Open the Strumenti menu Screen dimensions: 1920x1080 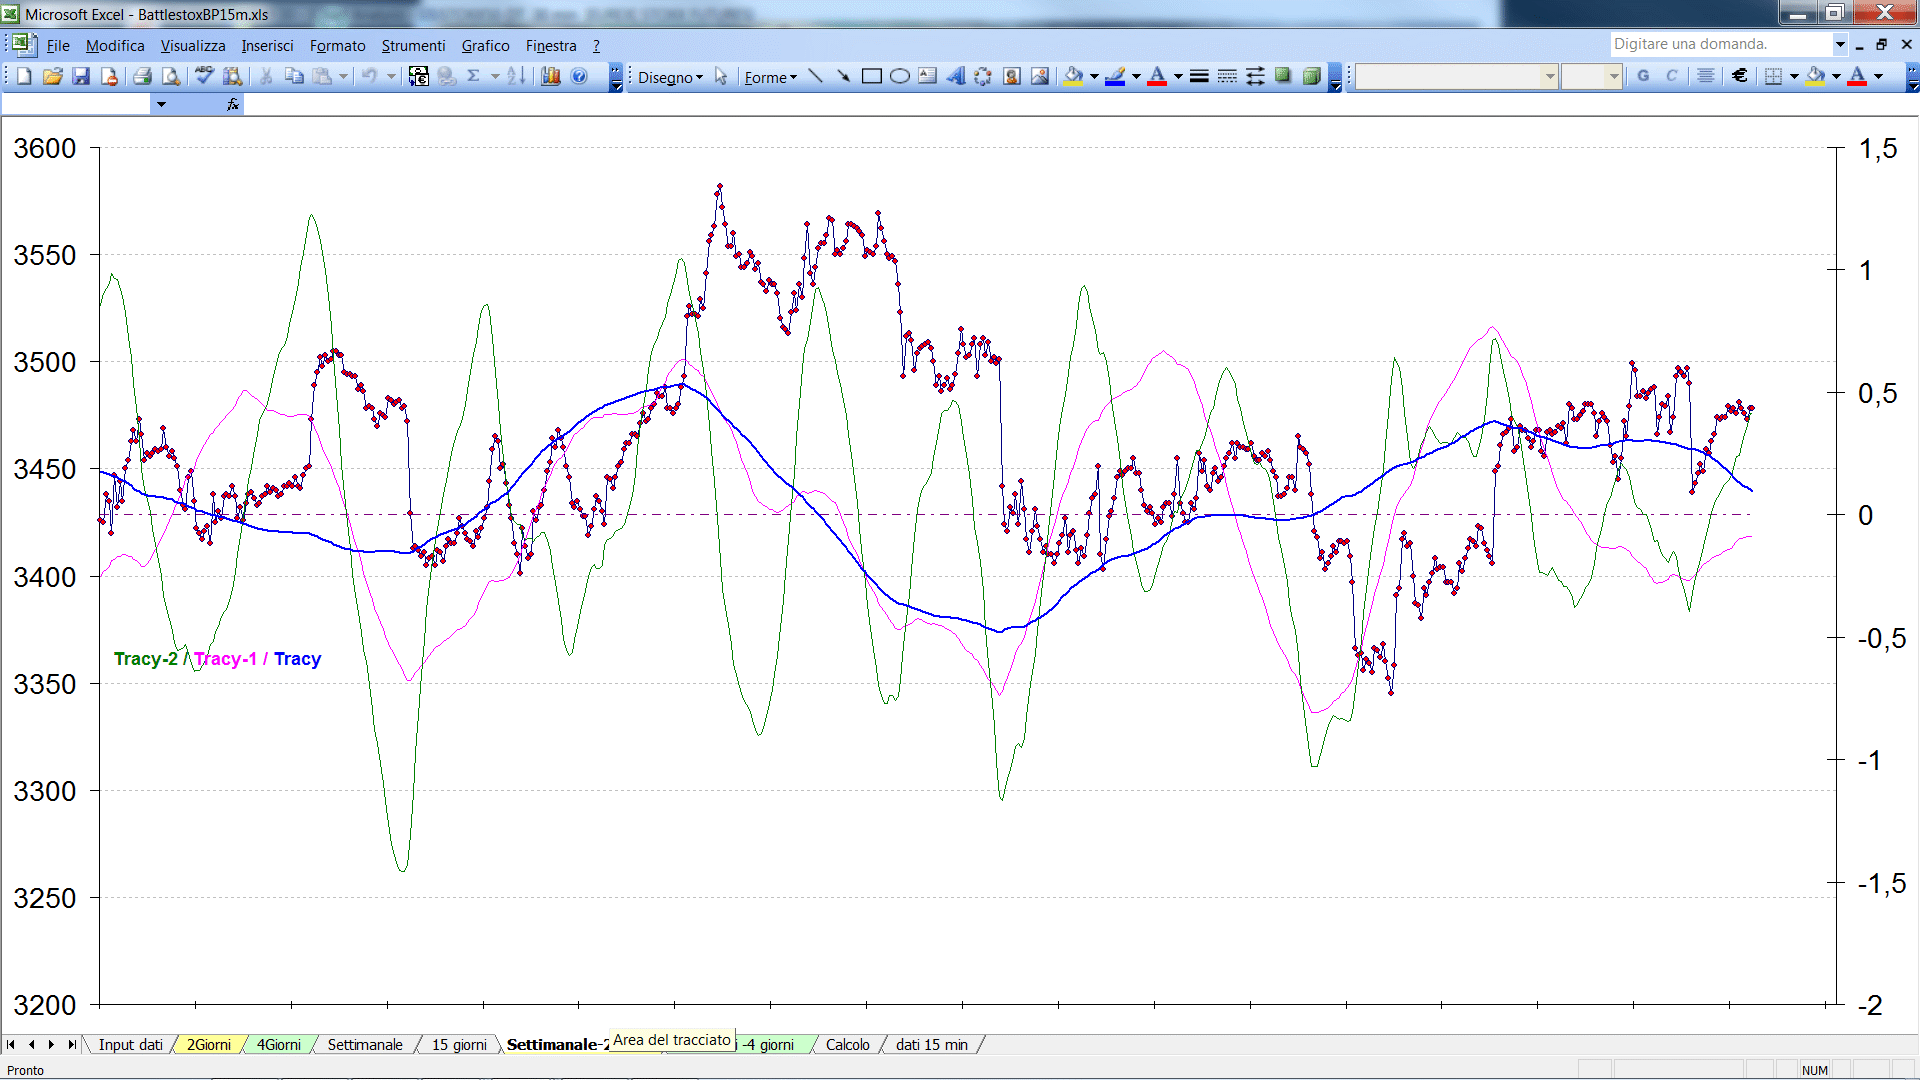coord(413,45)
